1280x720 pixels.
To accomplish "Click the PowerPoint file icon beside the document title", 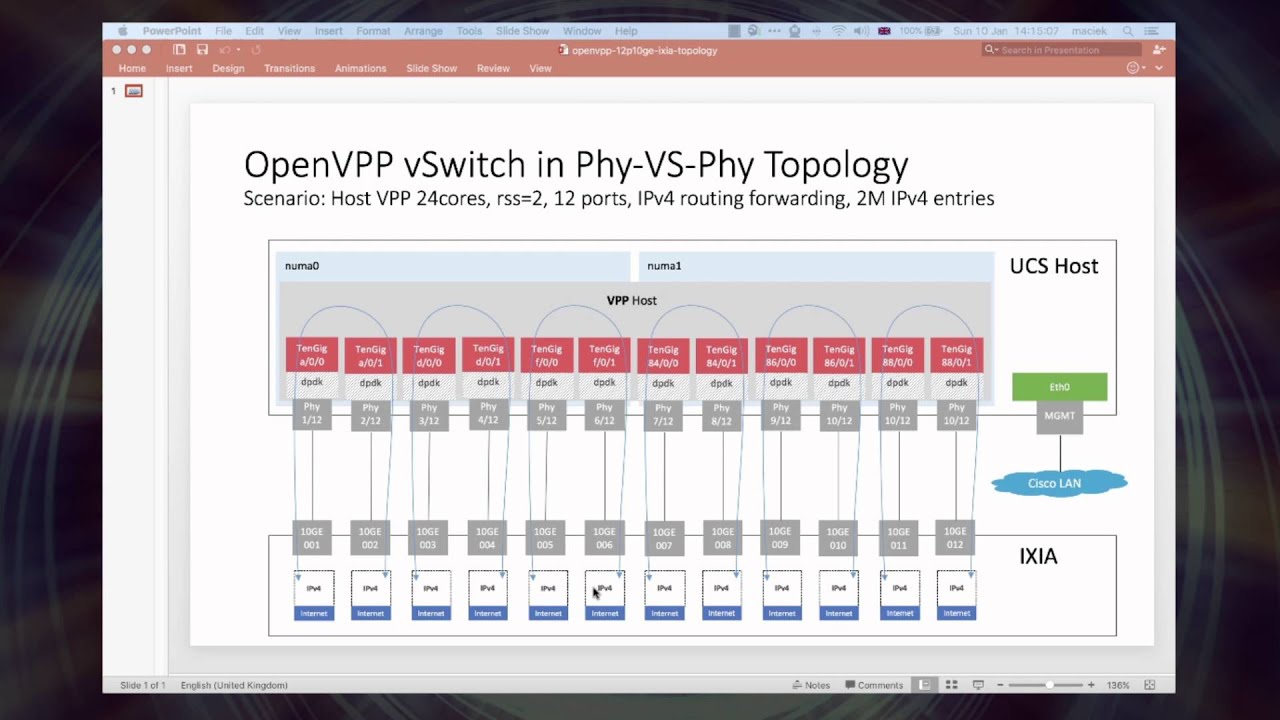I will coord(564,50).
